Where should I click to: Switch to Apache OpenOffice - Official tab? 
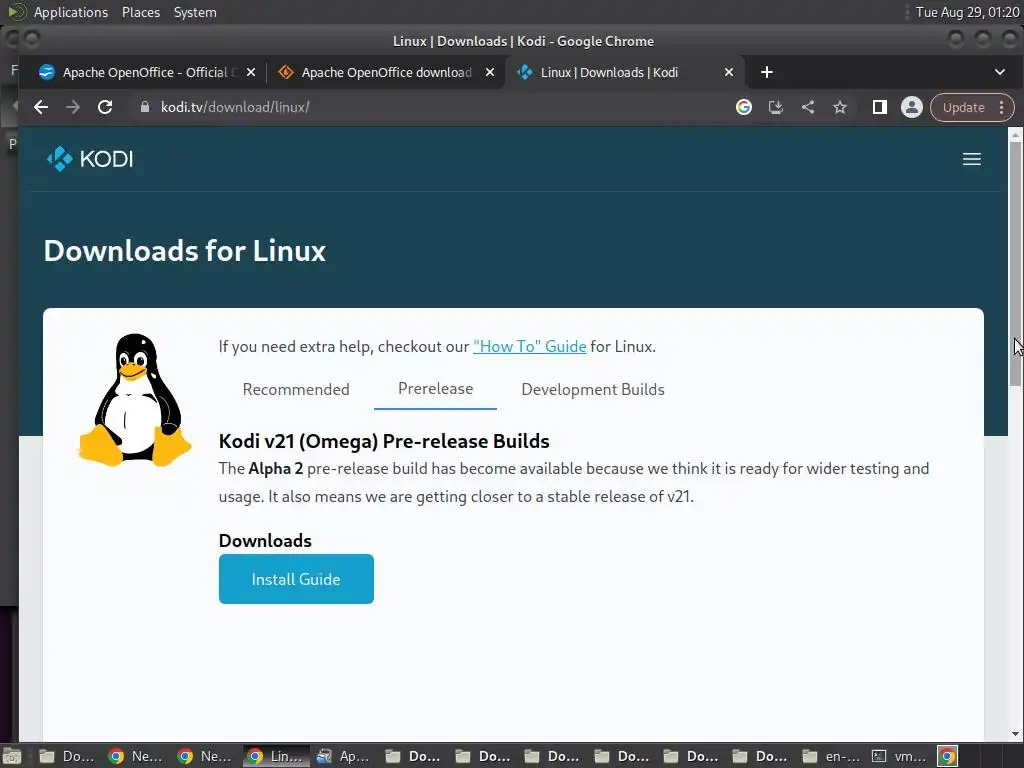coord(144,72)
